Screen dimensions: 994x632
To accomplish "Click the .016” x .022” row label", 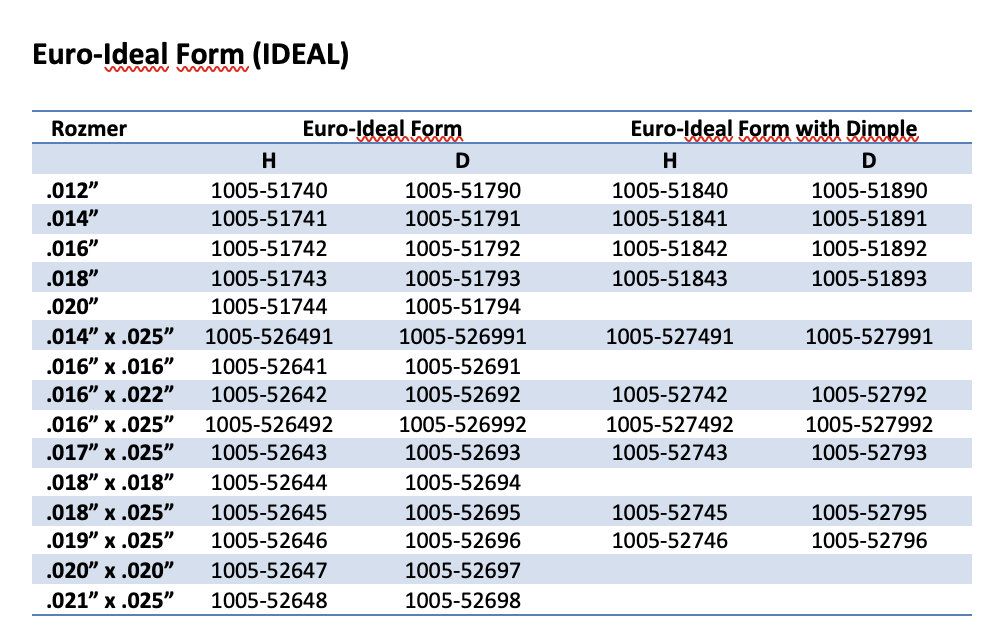I will (x=110, y=395).
